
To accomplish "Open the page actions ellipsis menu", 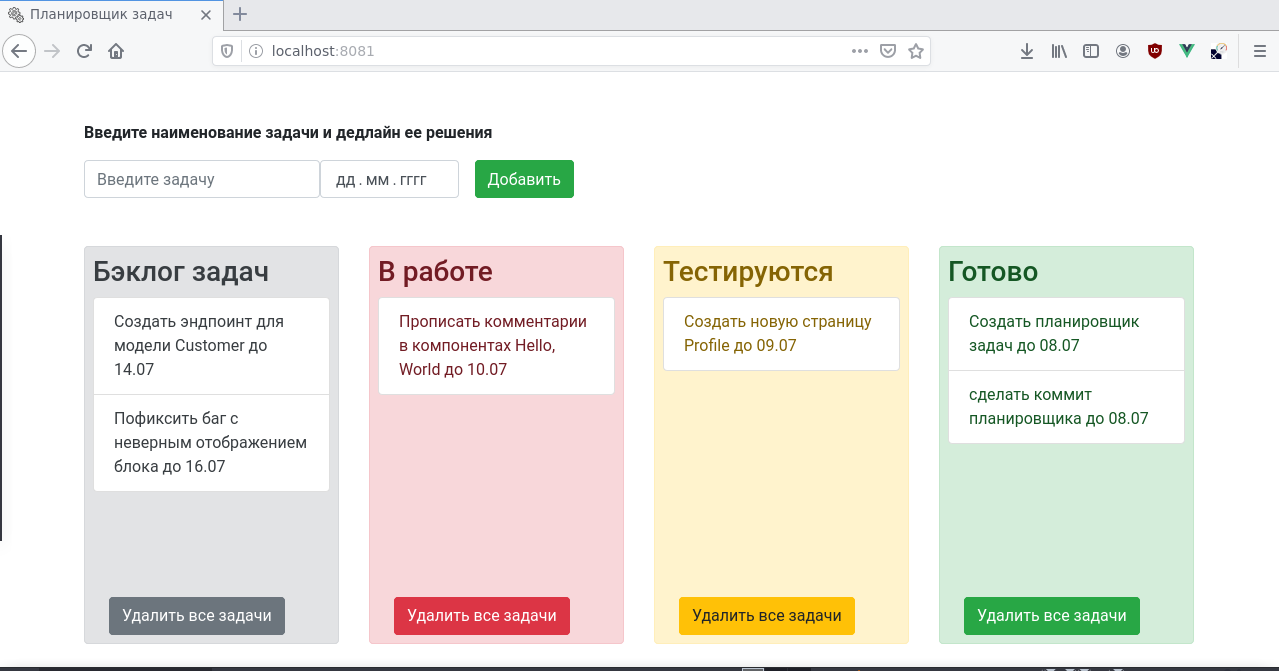I will (858, 51).
